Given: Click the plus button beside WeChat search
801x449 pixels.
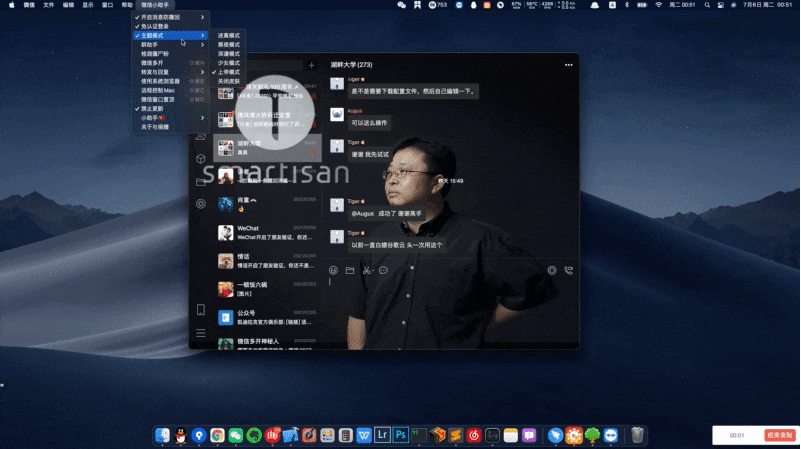Looking at the screenshot, I should coord(311,65).
